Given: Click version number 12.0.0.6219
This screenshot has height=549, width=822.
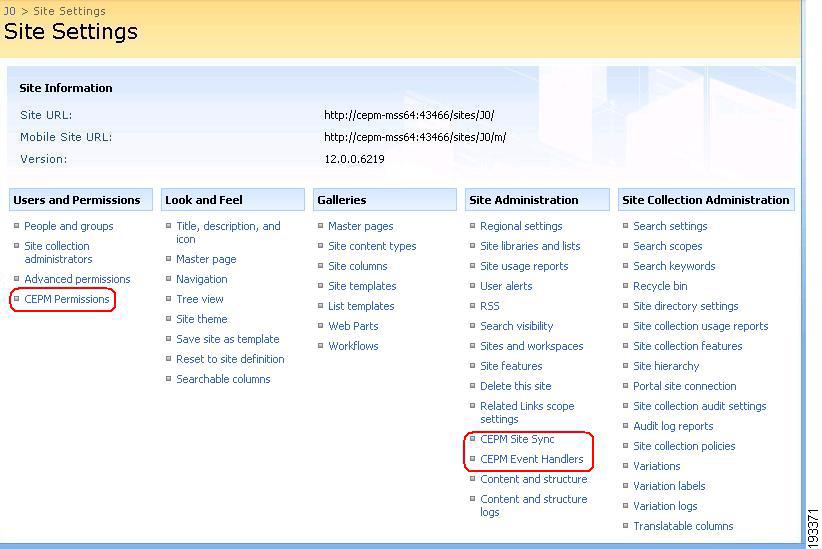Looking at the screenshot, I should 354,159.
